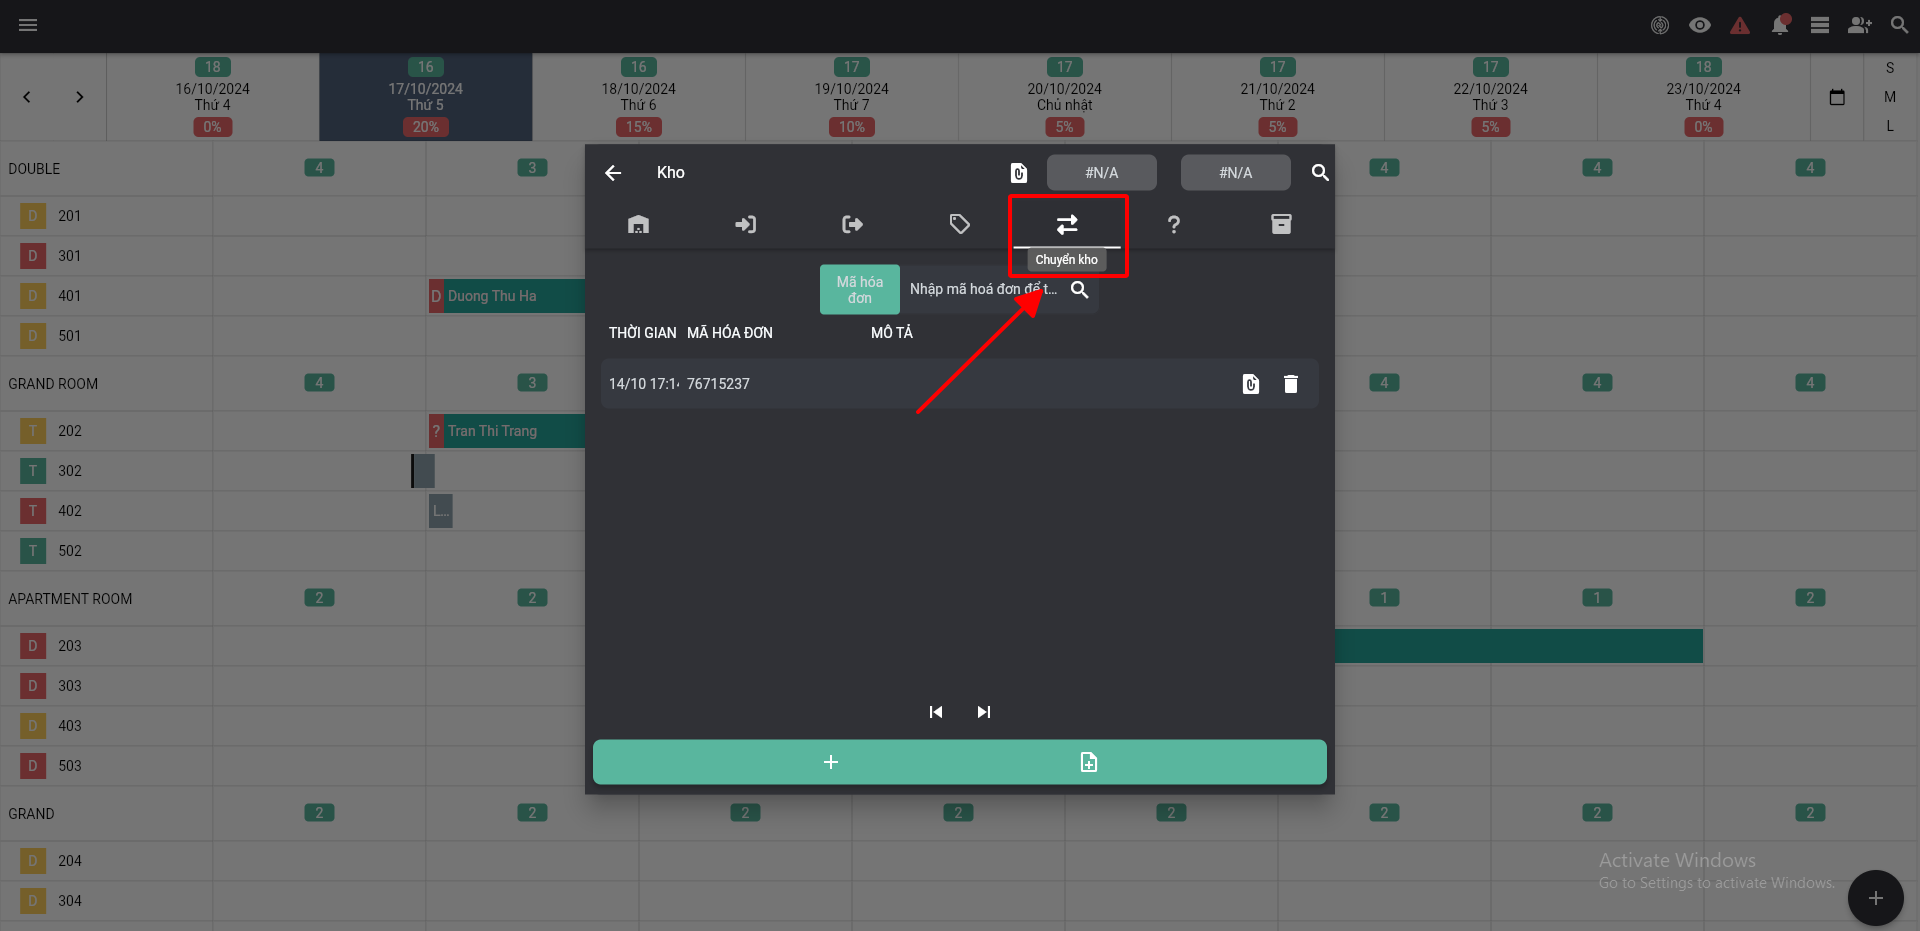Open the calendar date picker icon
The height and width of the screenshot is (931, 1920).
[1837, 97]
